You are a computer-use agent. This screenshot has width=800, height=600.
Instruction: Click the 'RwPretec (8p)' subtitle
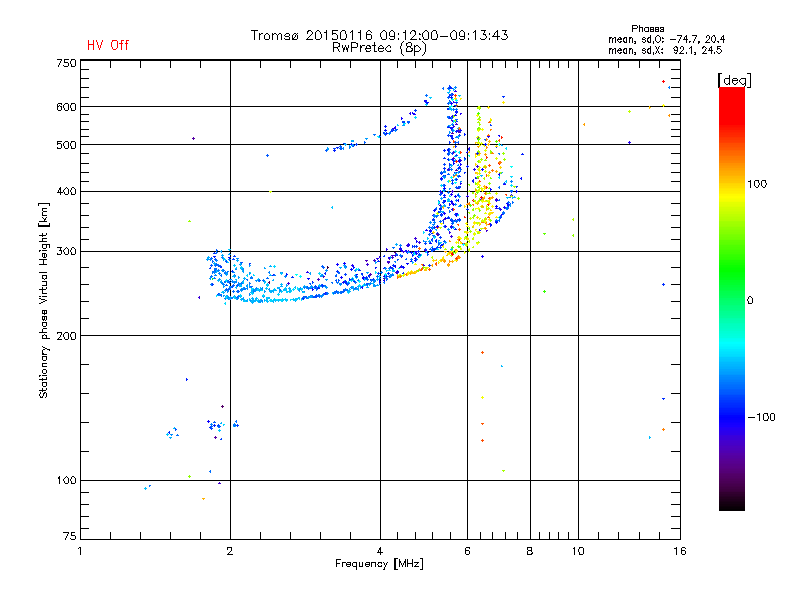[379, 48]
